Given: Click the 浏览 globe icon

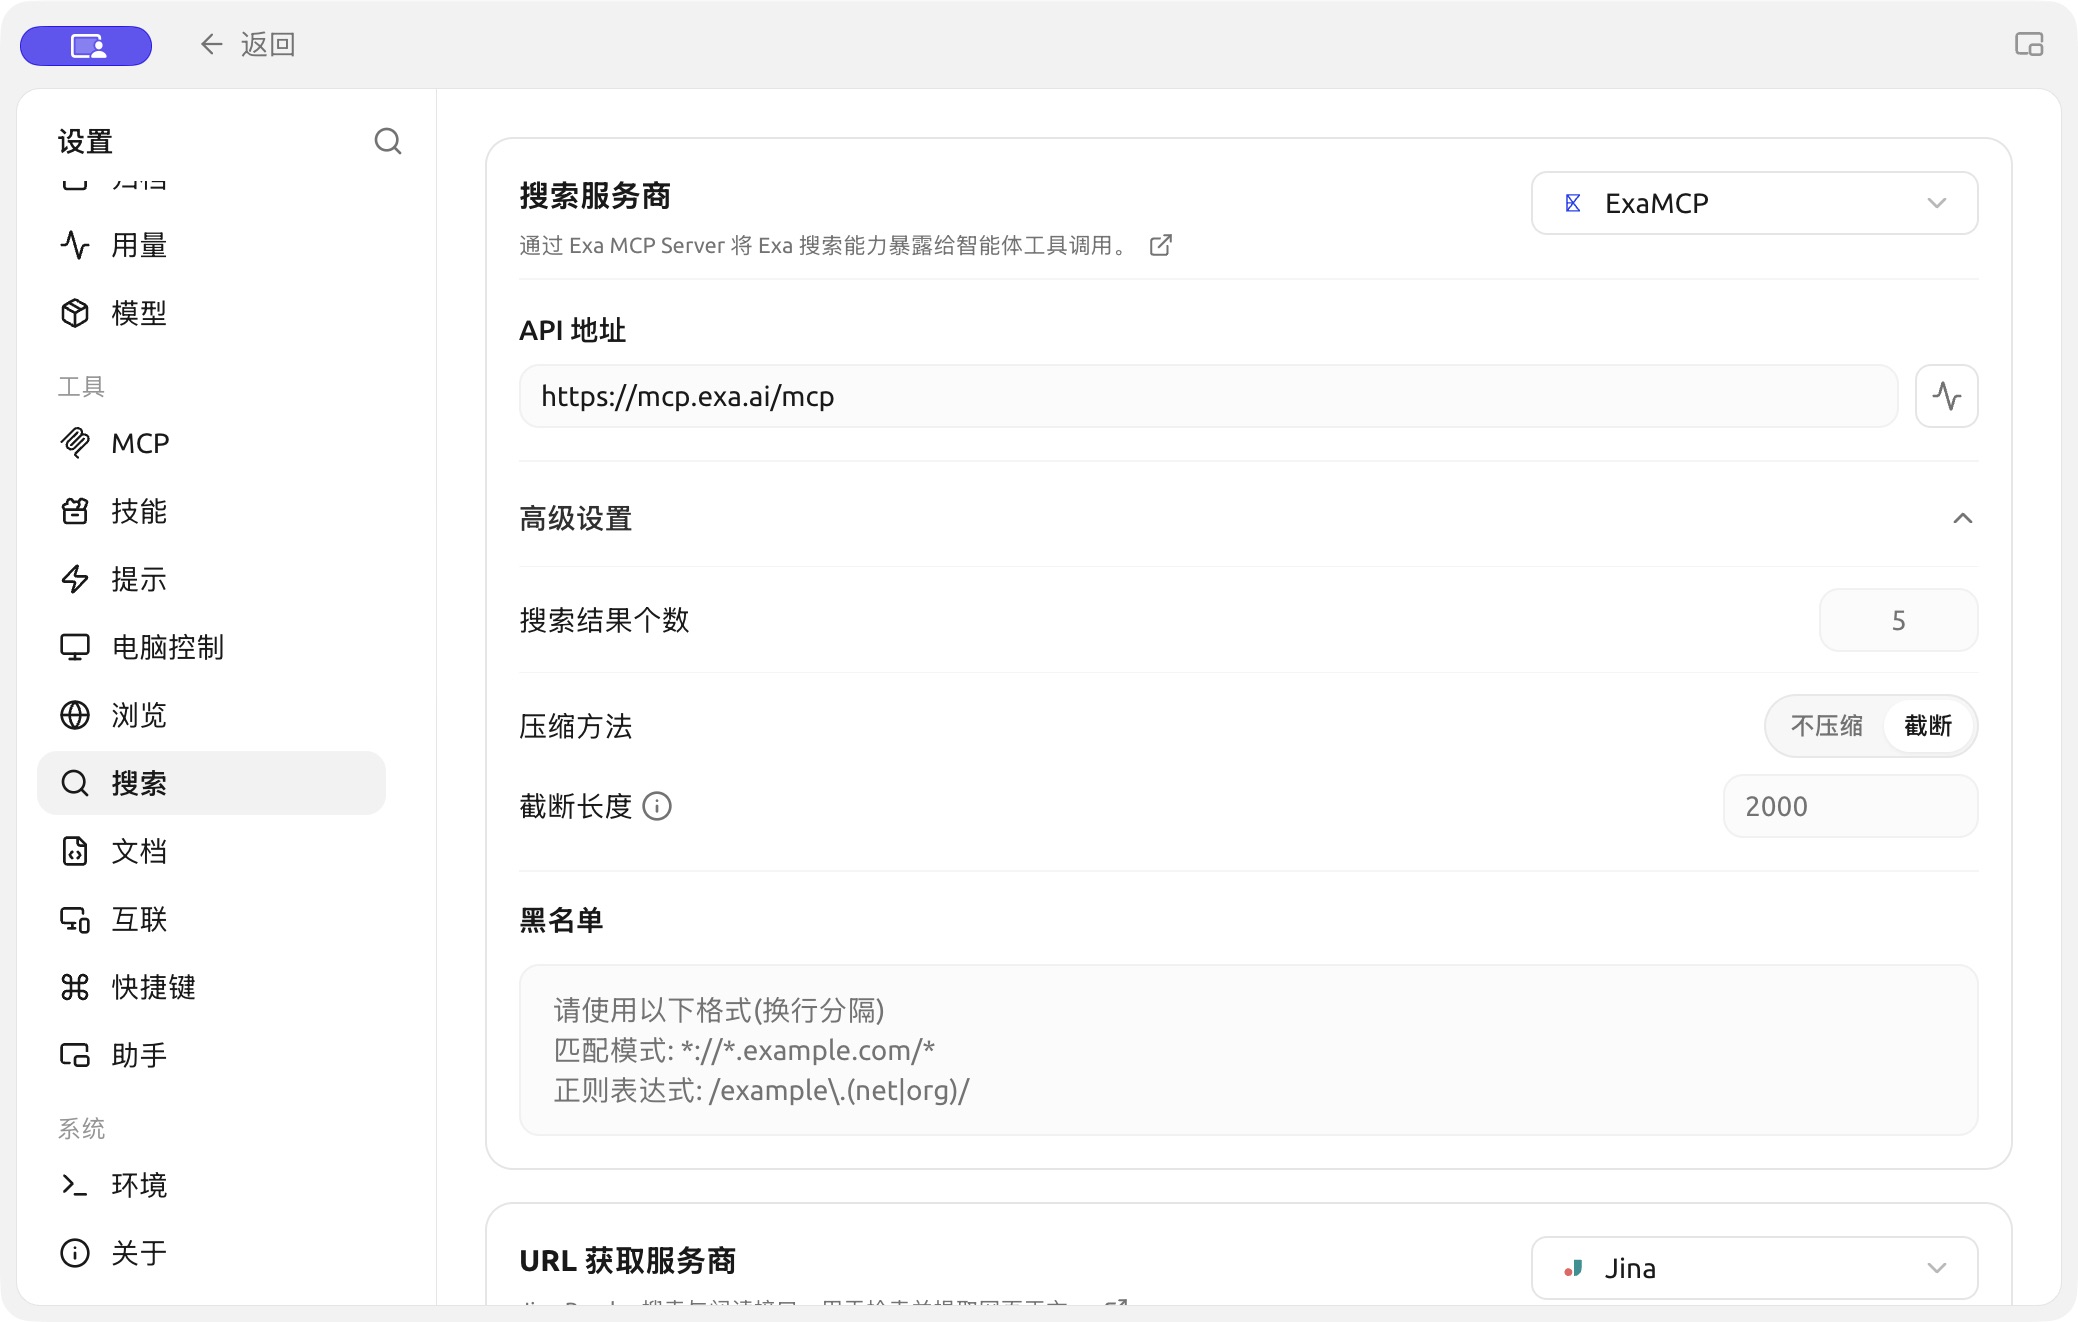Looking at the screenshot, I should [x=75, y=715].
